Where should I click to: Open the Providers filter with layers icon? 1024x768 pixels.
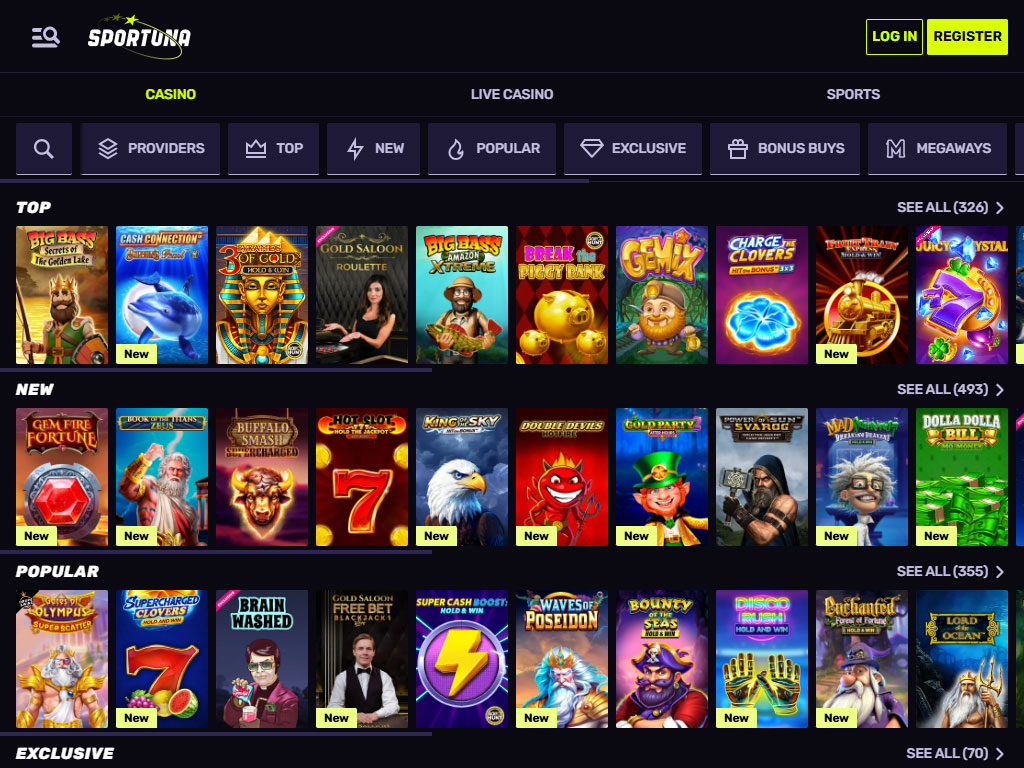click(150, 149)
